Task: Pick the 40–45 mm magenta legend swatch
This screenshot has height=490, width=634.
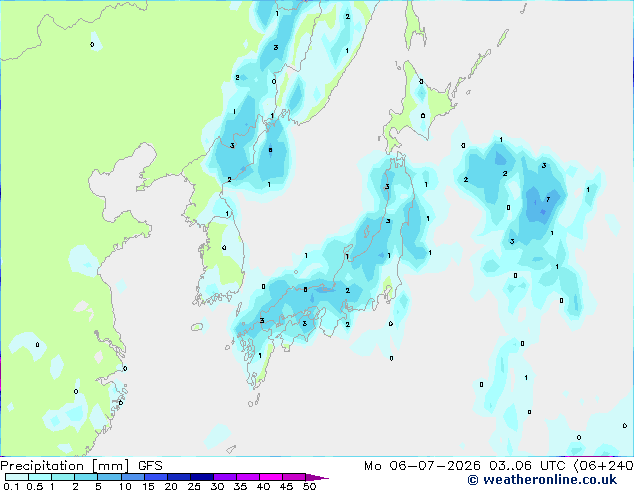Action: (271, 477)
